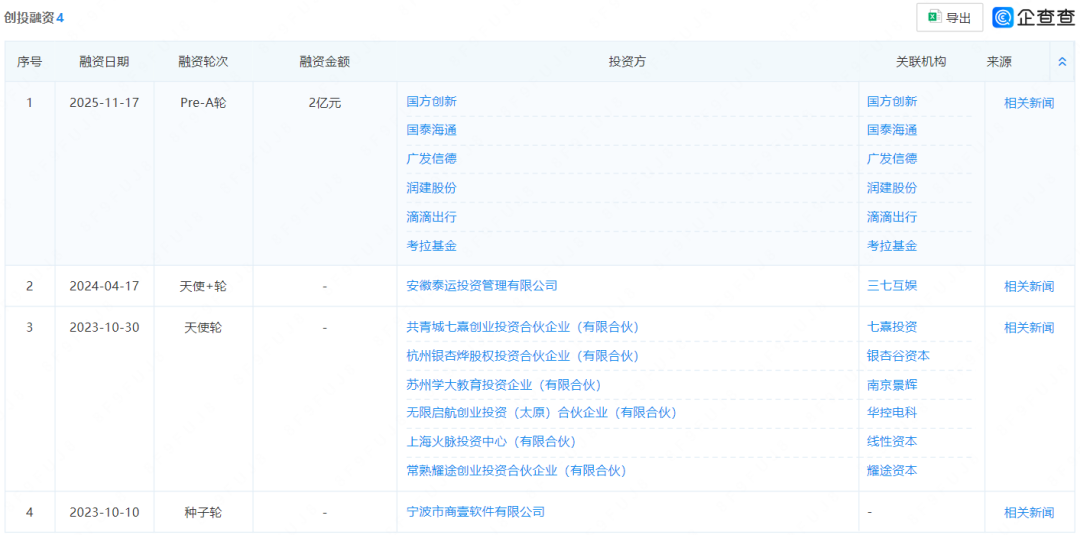Click the 来源 column header
Image resolution: width=1080 pixels, height=535 pixels.
point(999,62)
